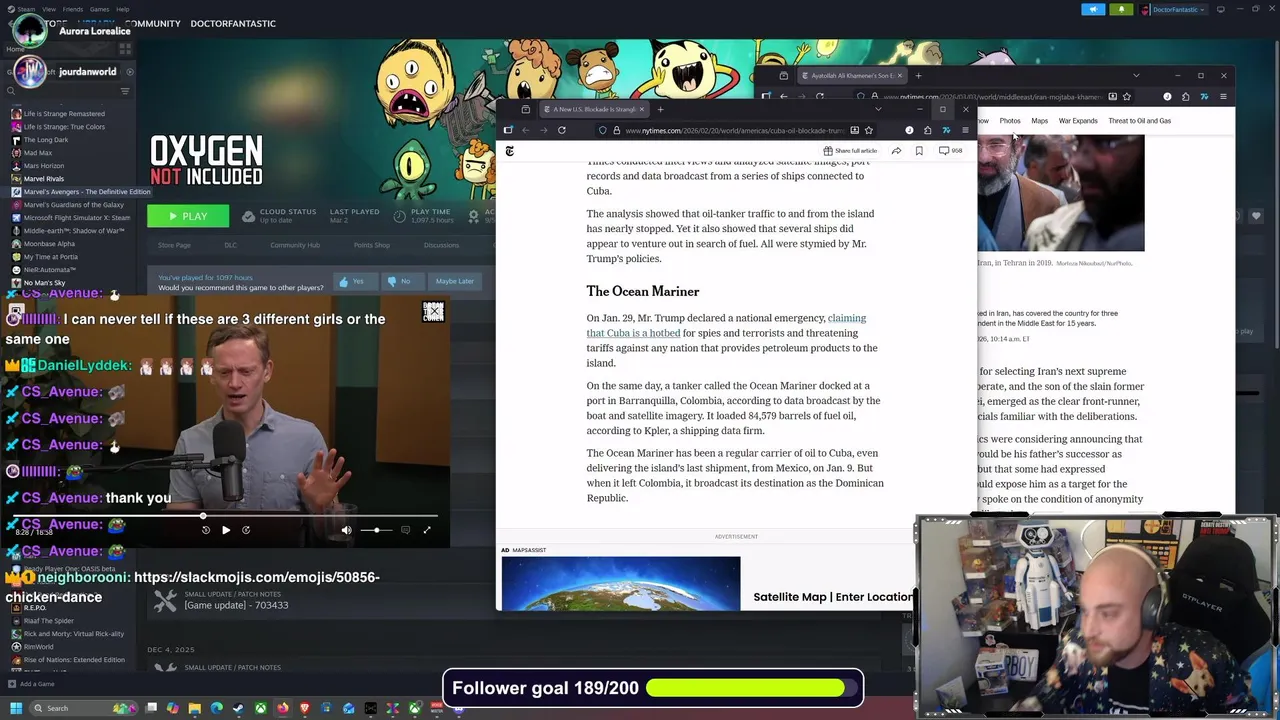This screenshot has height=720, width=1280.
Task: Click Share full article button
Action: pyautogui.click(x=850, y=151)
